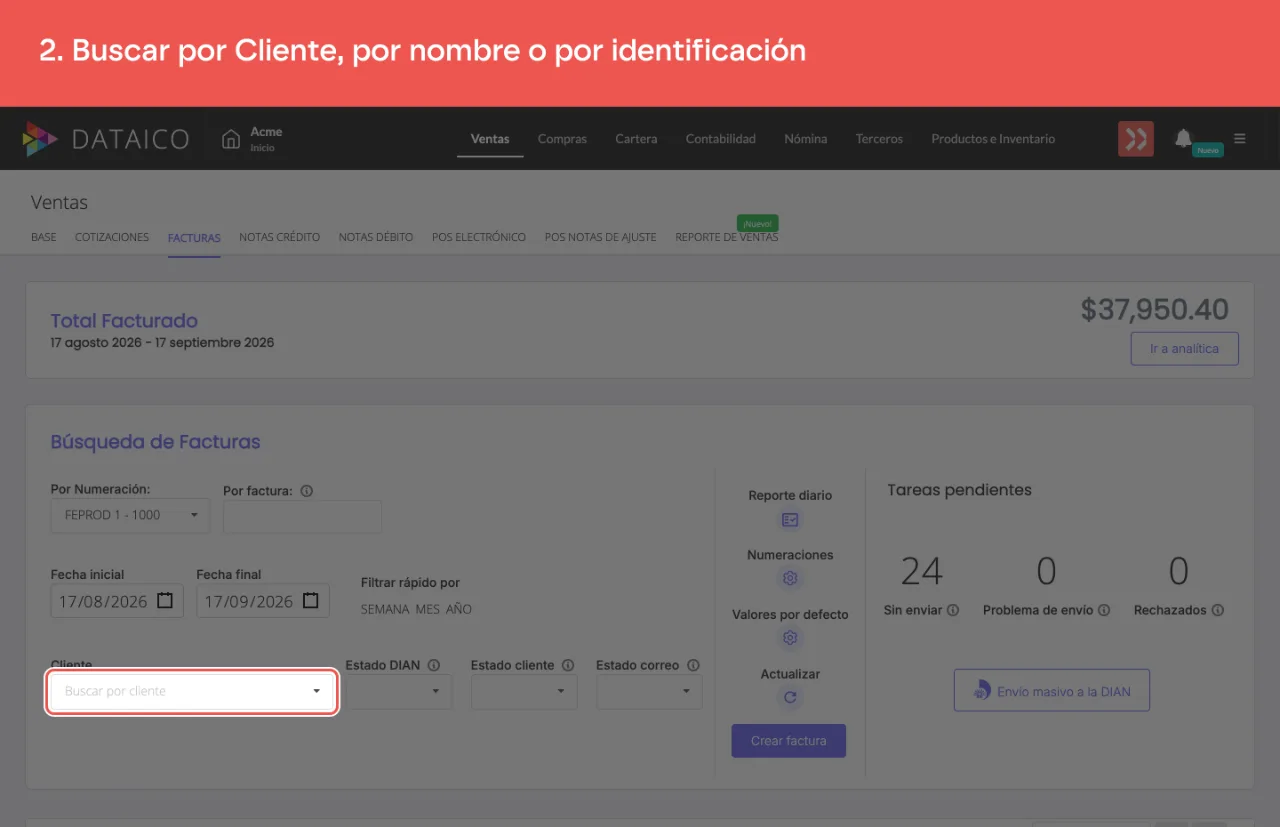Click the Por factura info icon
The height and width of the screenshot is (827, 1280).
[x=307, y=491]
